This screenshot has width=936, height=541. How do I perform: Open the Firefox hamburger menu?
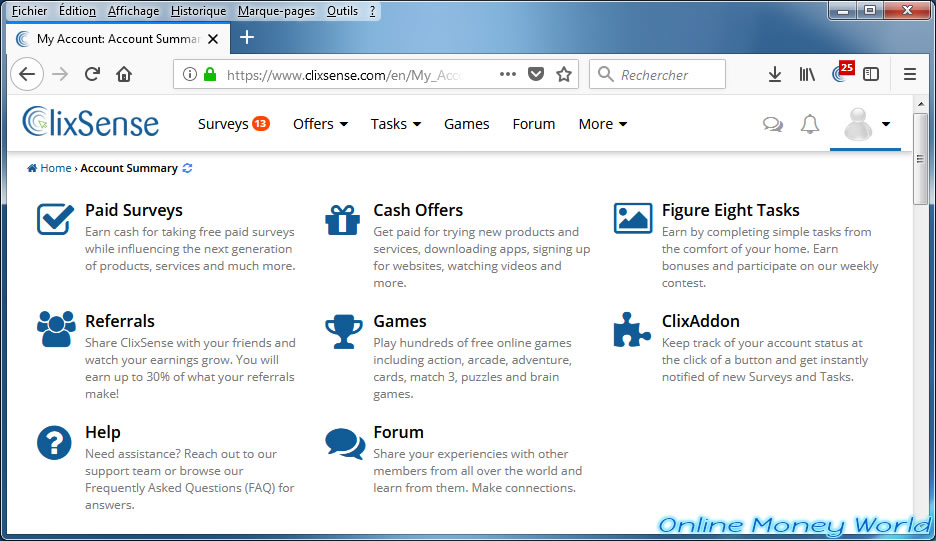910,74
